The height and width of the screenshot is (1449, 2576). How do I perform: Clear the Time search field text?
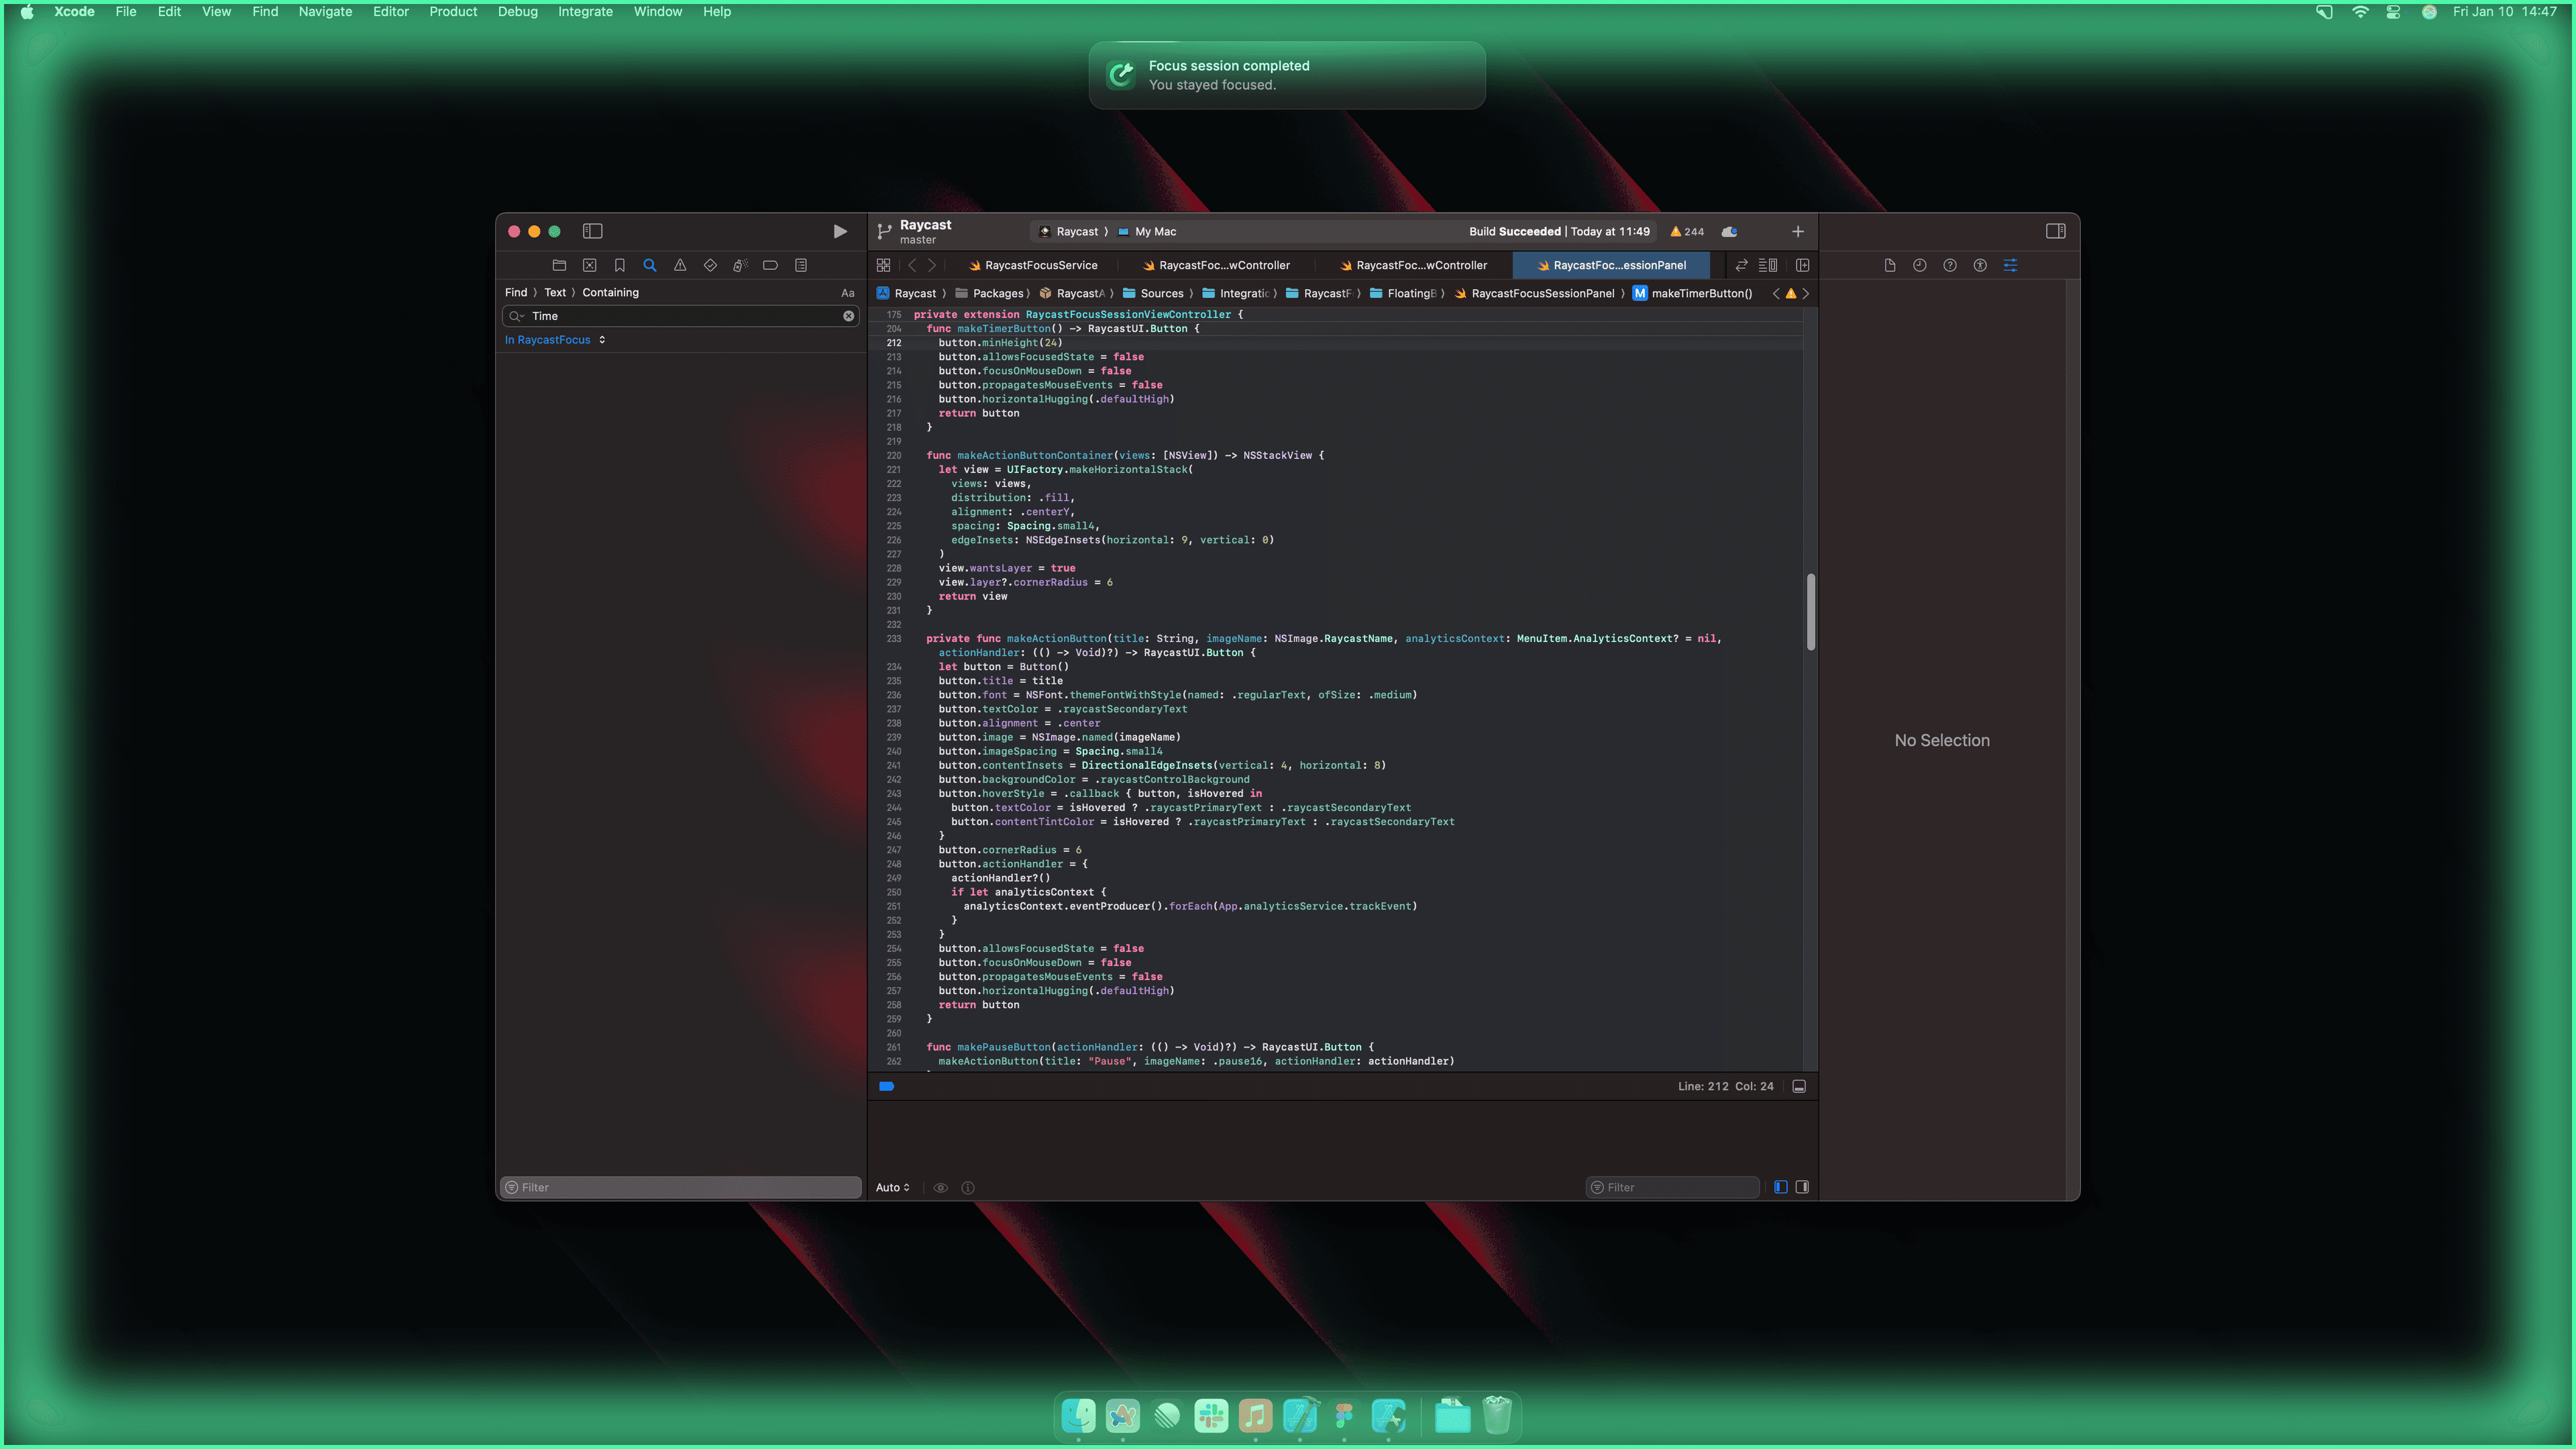(848, 316)
